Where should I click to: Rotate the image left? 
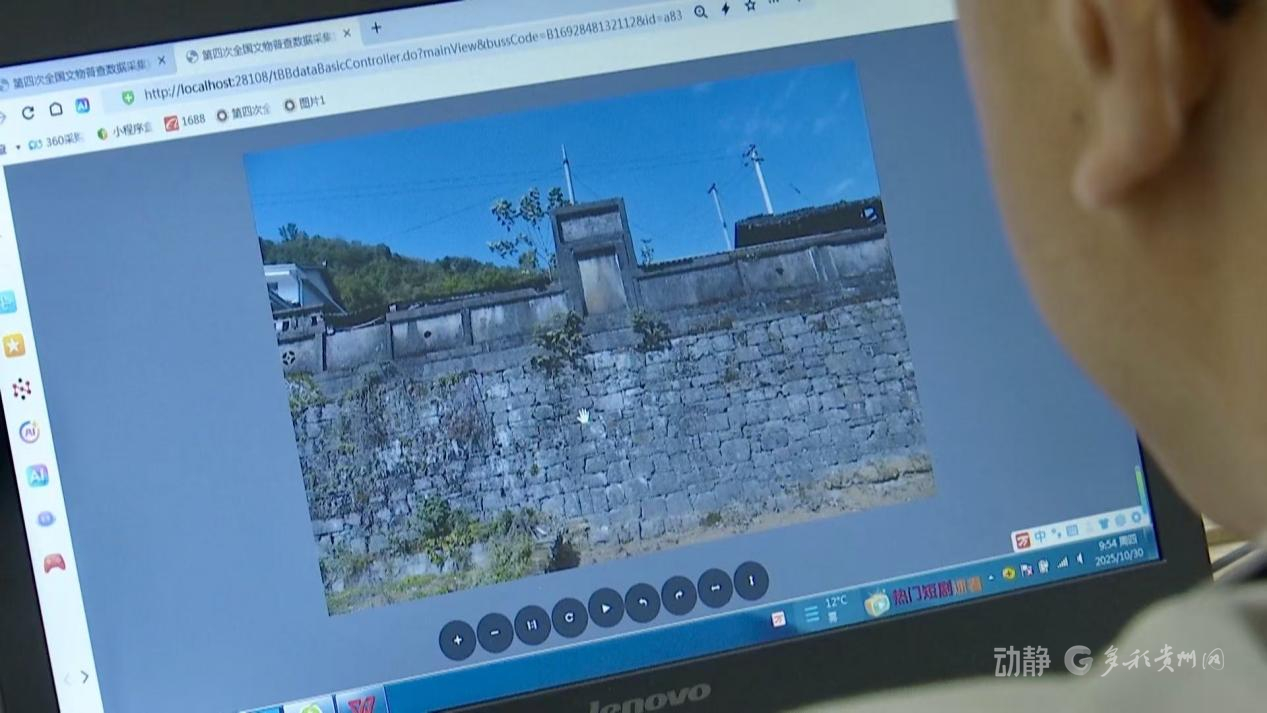642,602
